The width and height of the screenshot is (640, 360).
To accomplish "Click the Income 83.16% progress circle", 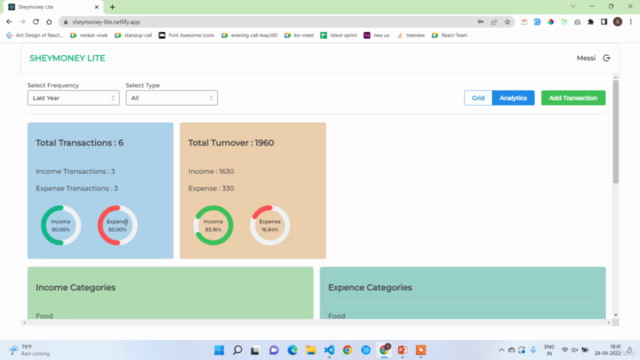I will [213, 225].
